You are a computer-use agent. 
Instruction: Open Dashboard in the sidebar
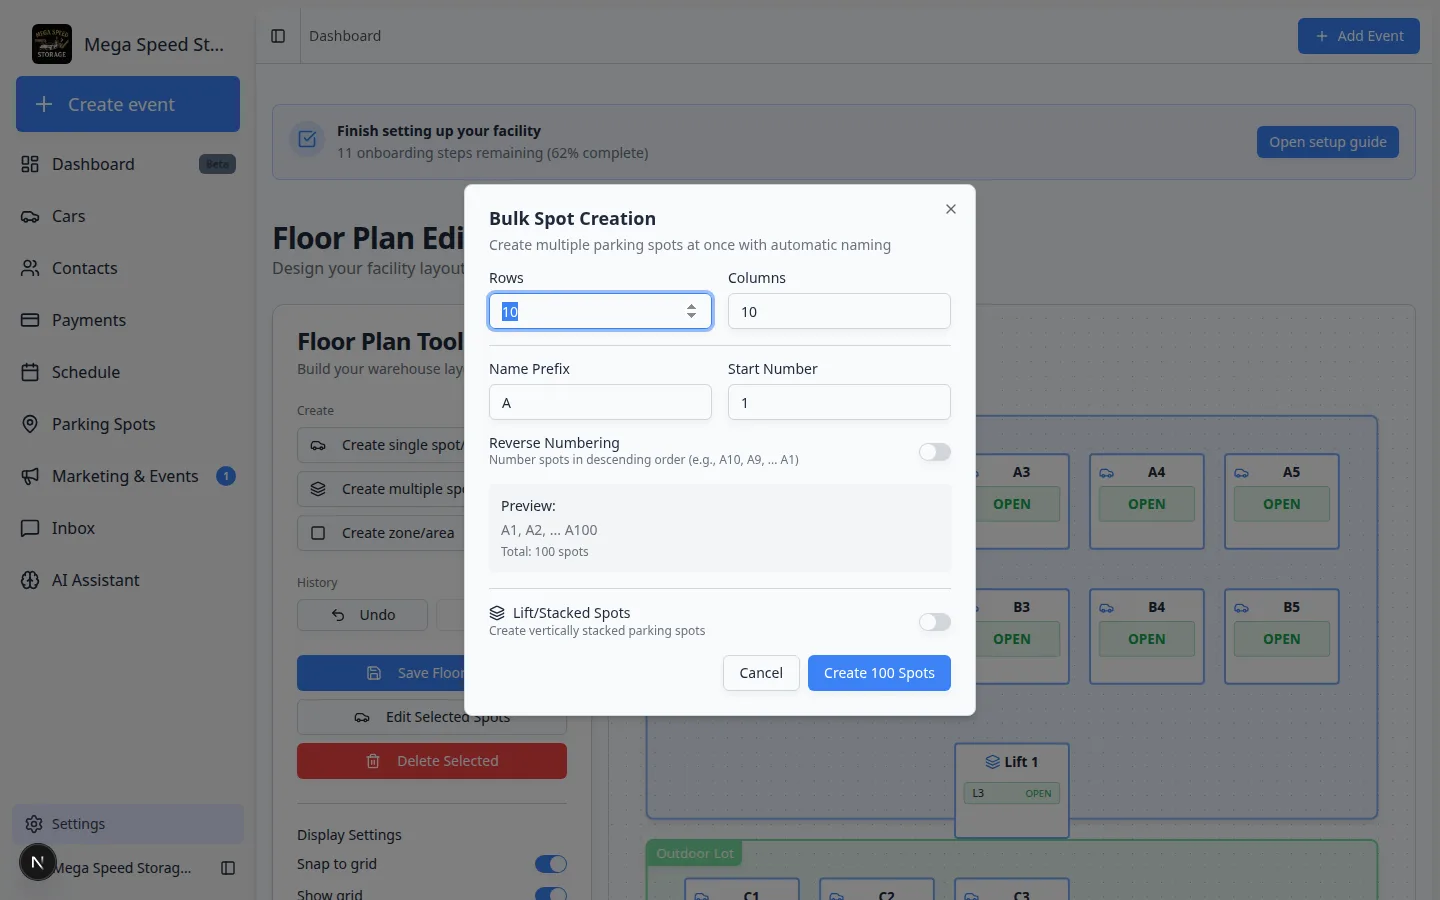(x=128, y=164)
